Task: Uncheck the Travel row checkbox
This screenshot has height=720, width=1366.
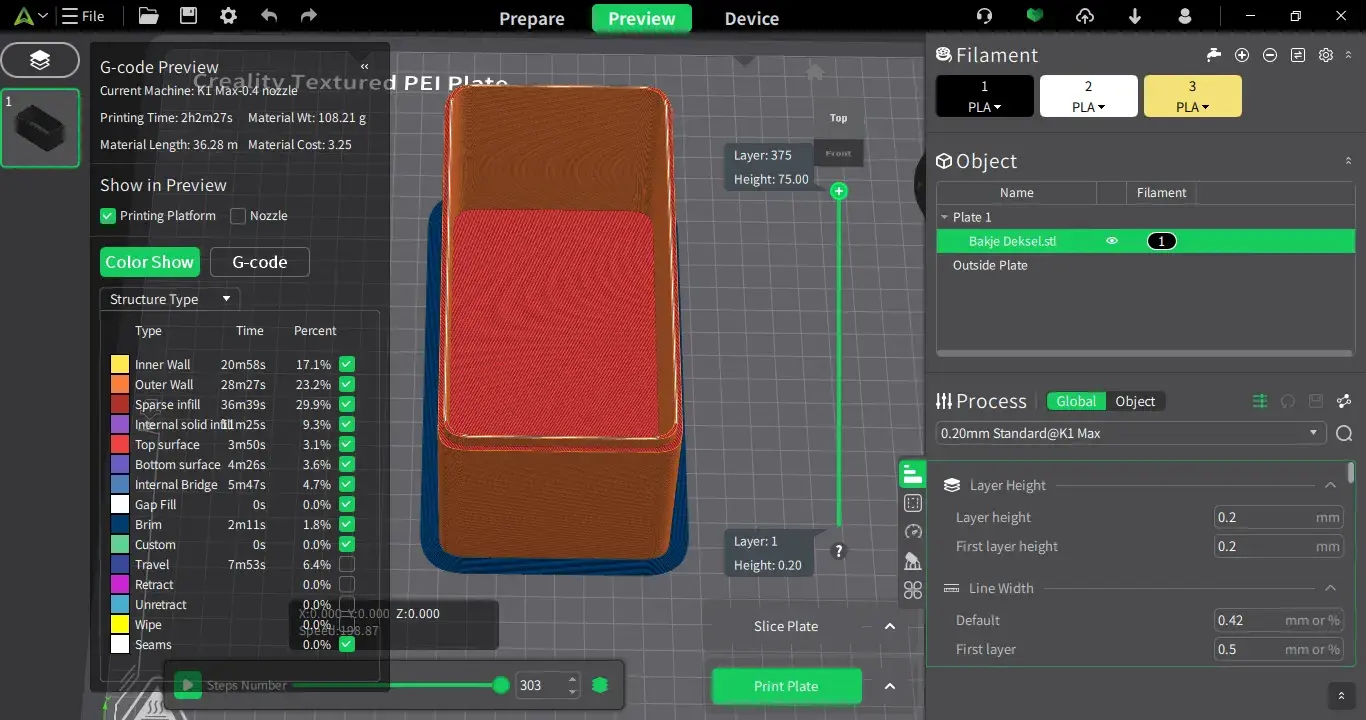Action: point(346,564)
